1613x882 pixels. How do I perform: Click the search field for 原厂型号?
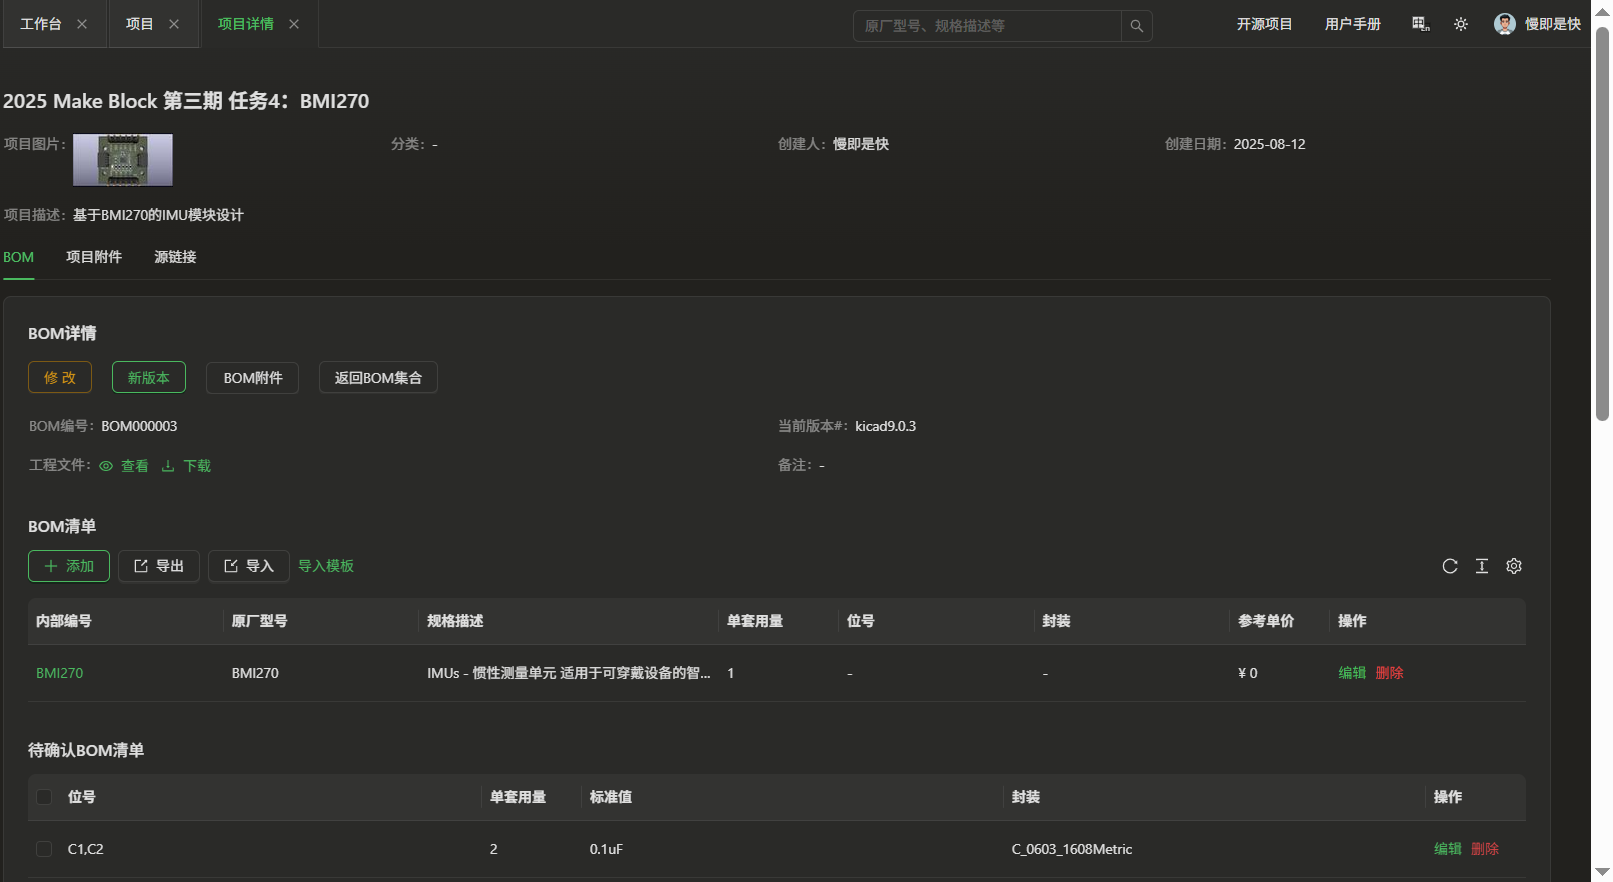[x=986, y=26]
